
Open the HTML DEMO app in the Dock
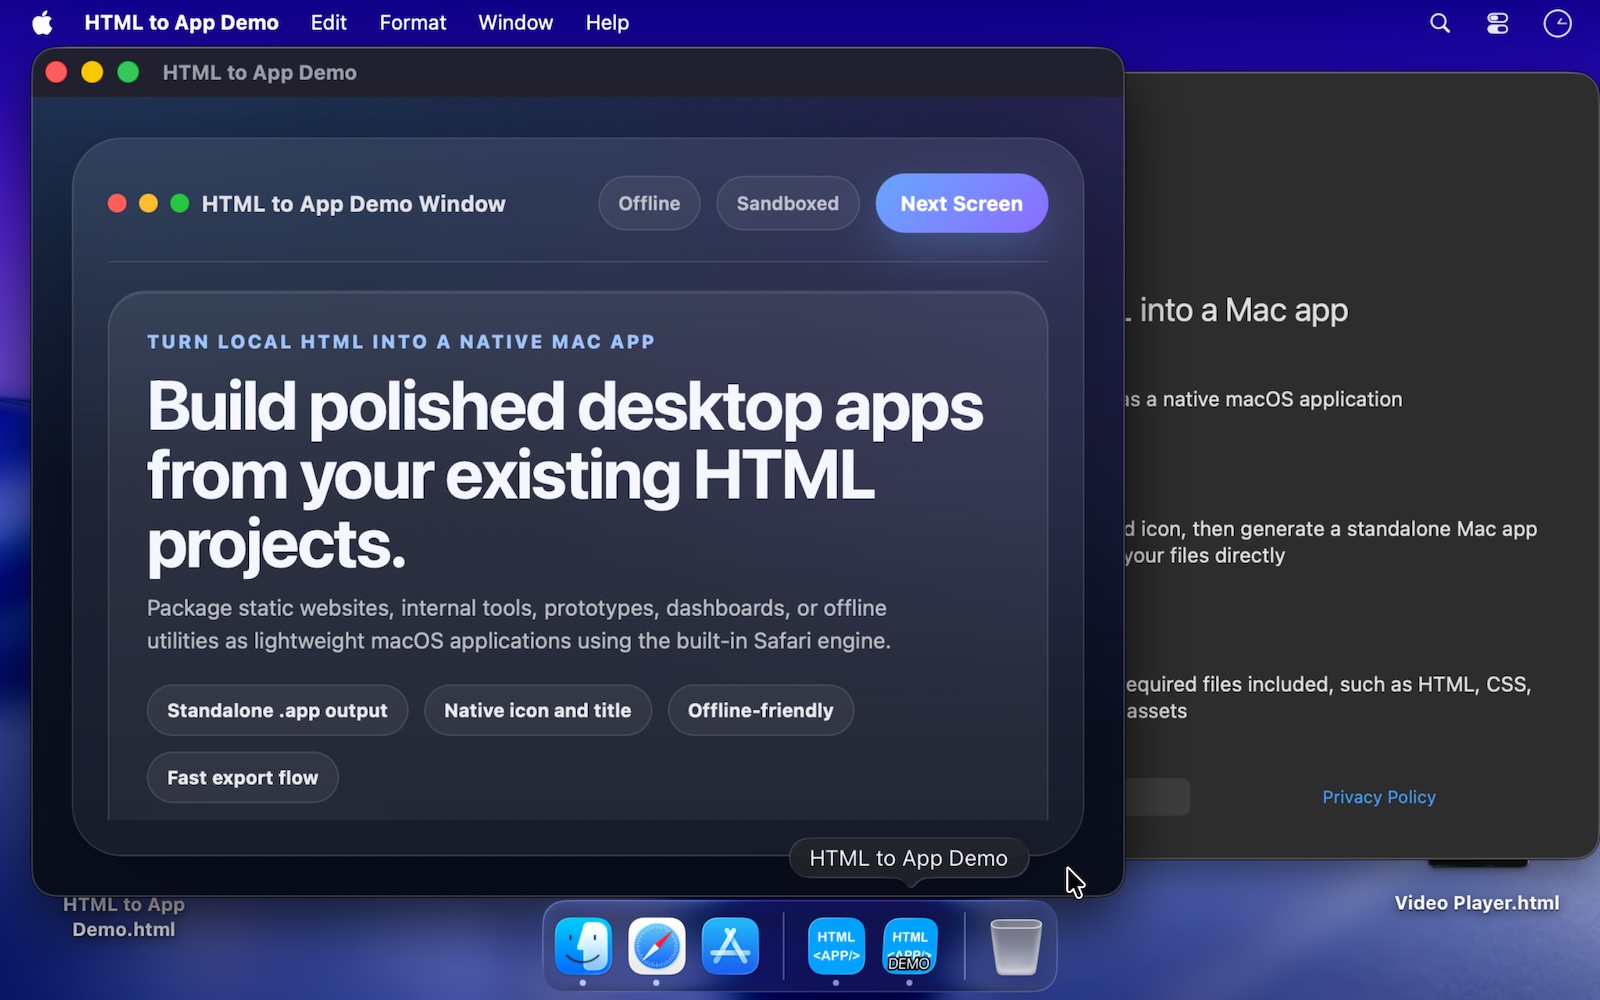(909, 946)
